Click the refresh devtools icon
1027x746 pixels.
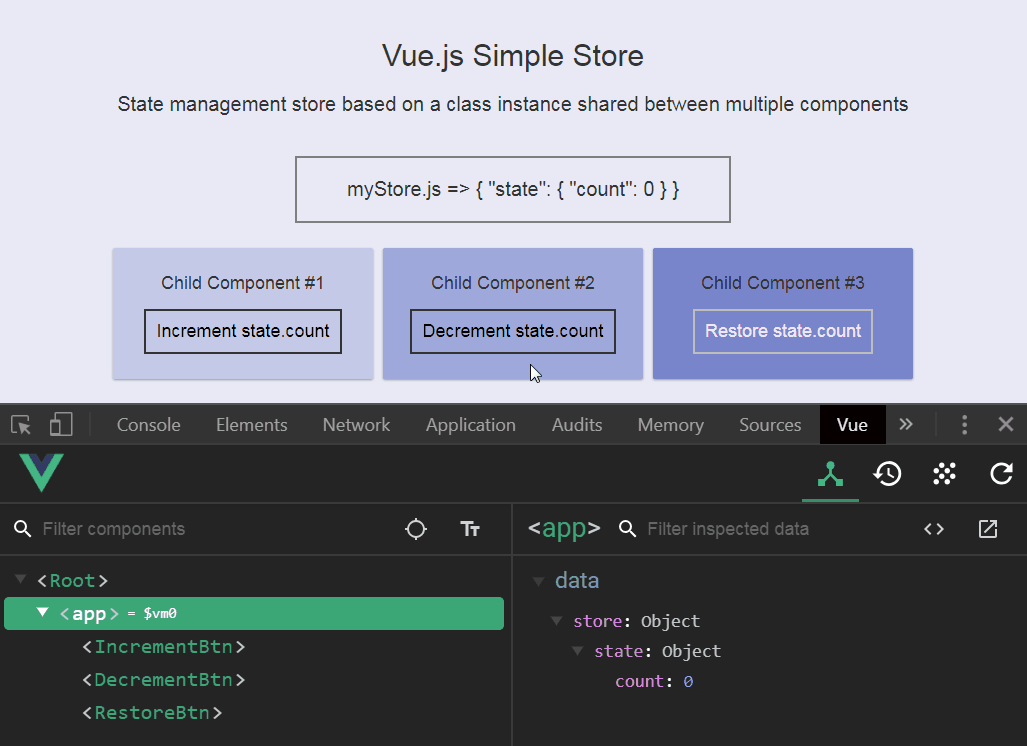pyautogui.click(x=1001, y=474)
